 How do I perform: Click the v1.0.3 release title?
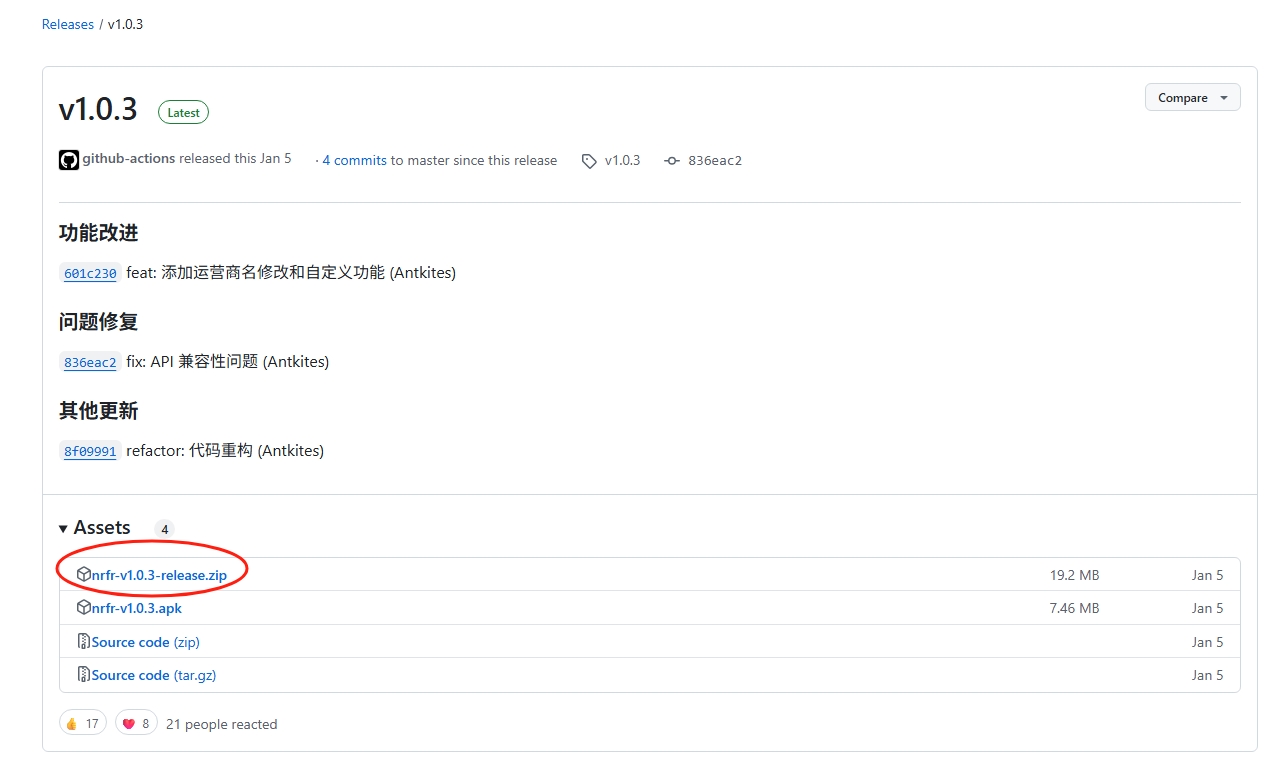coord(98,109)
